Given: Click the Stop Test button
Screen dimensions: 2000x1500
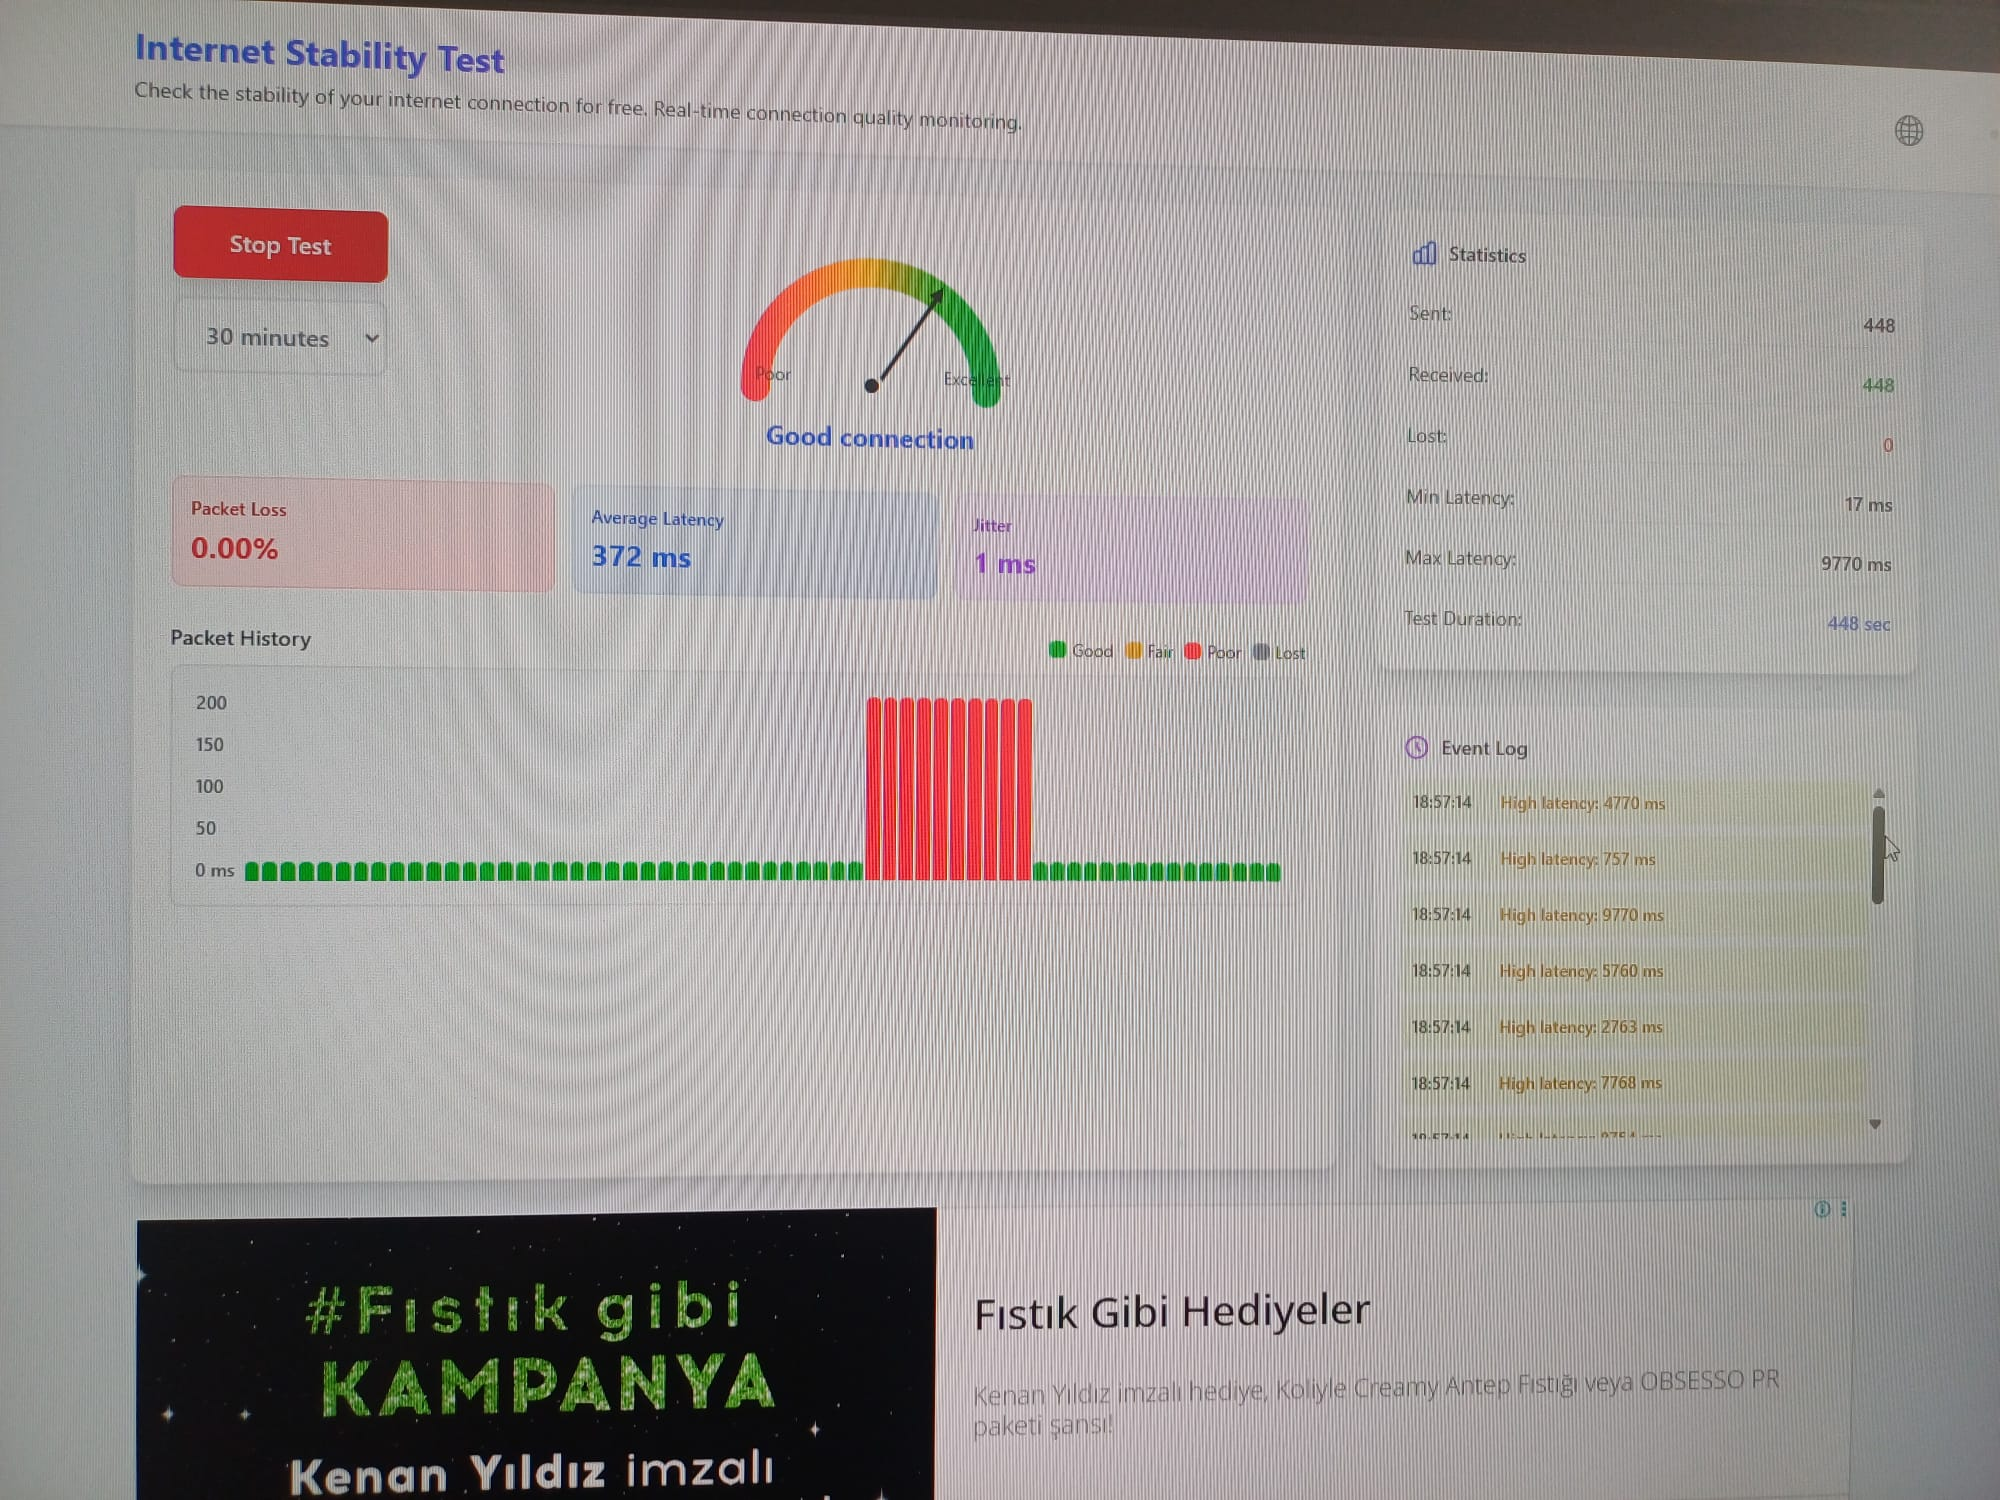Looking at the screenshot, I should point(280,245).
